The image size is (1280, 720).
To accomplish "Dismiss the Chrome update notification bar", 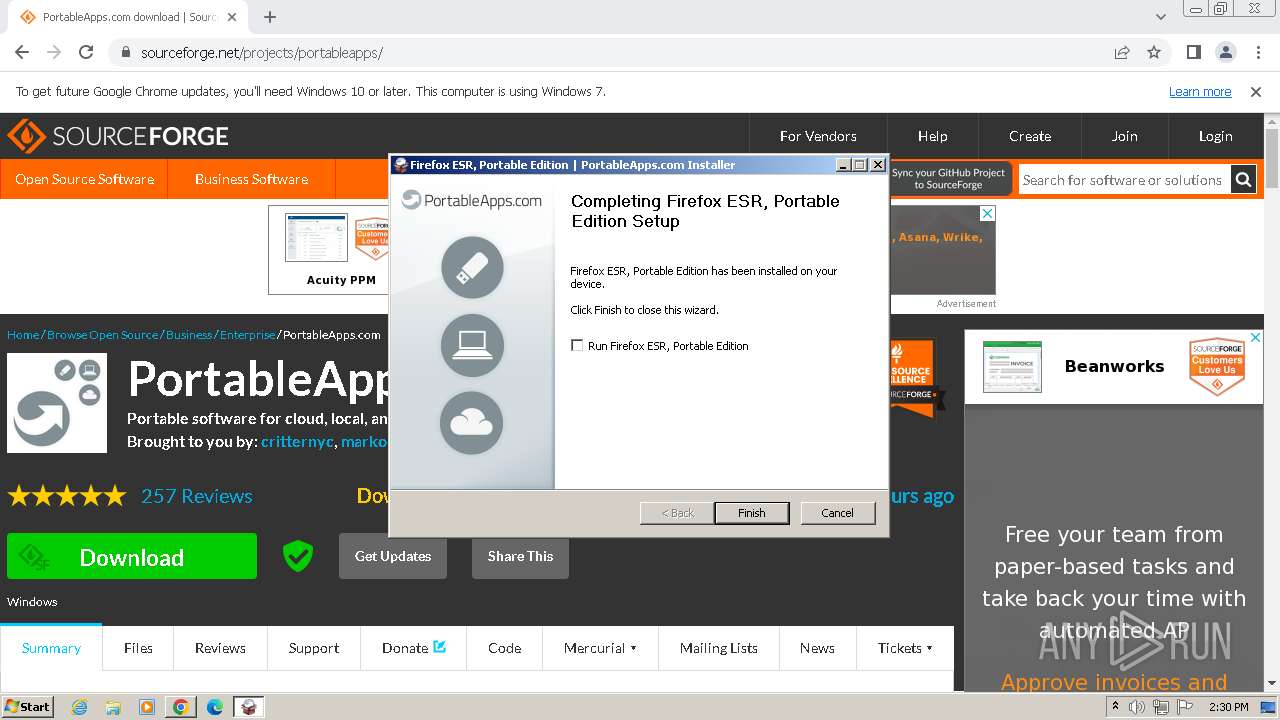I will (1256, 92).
